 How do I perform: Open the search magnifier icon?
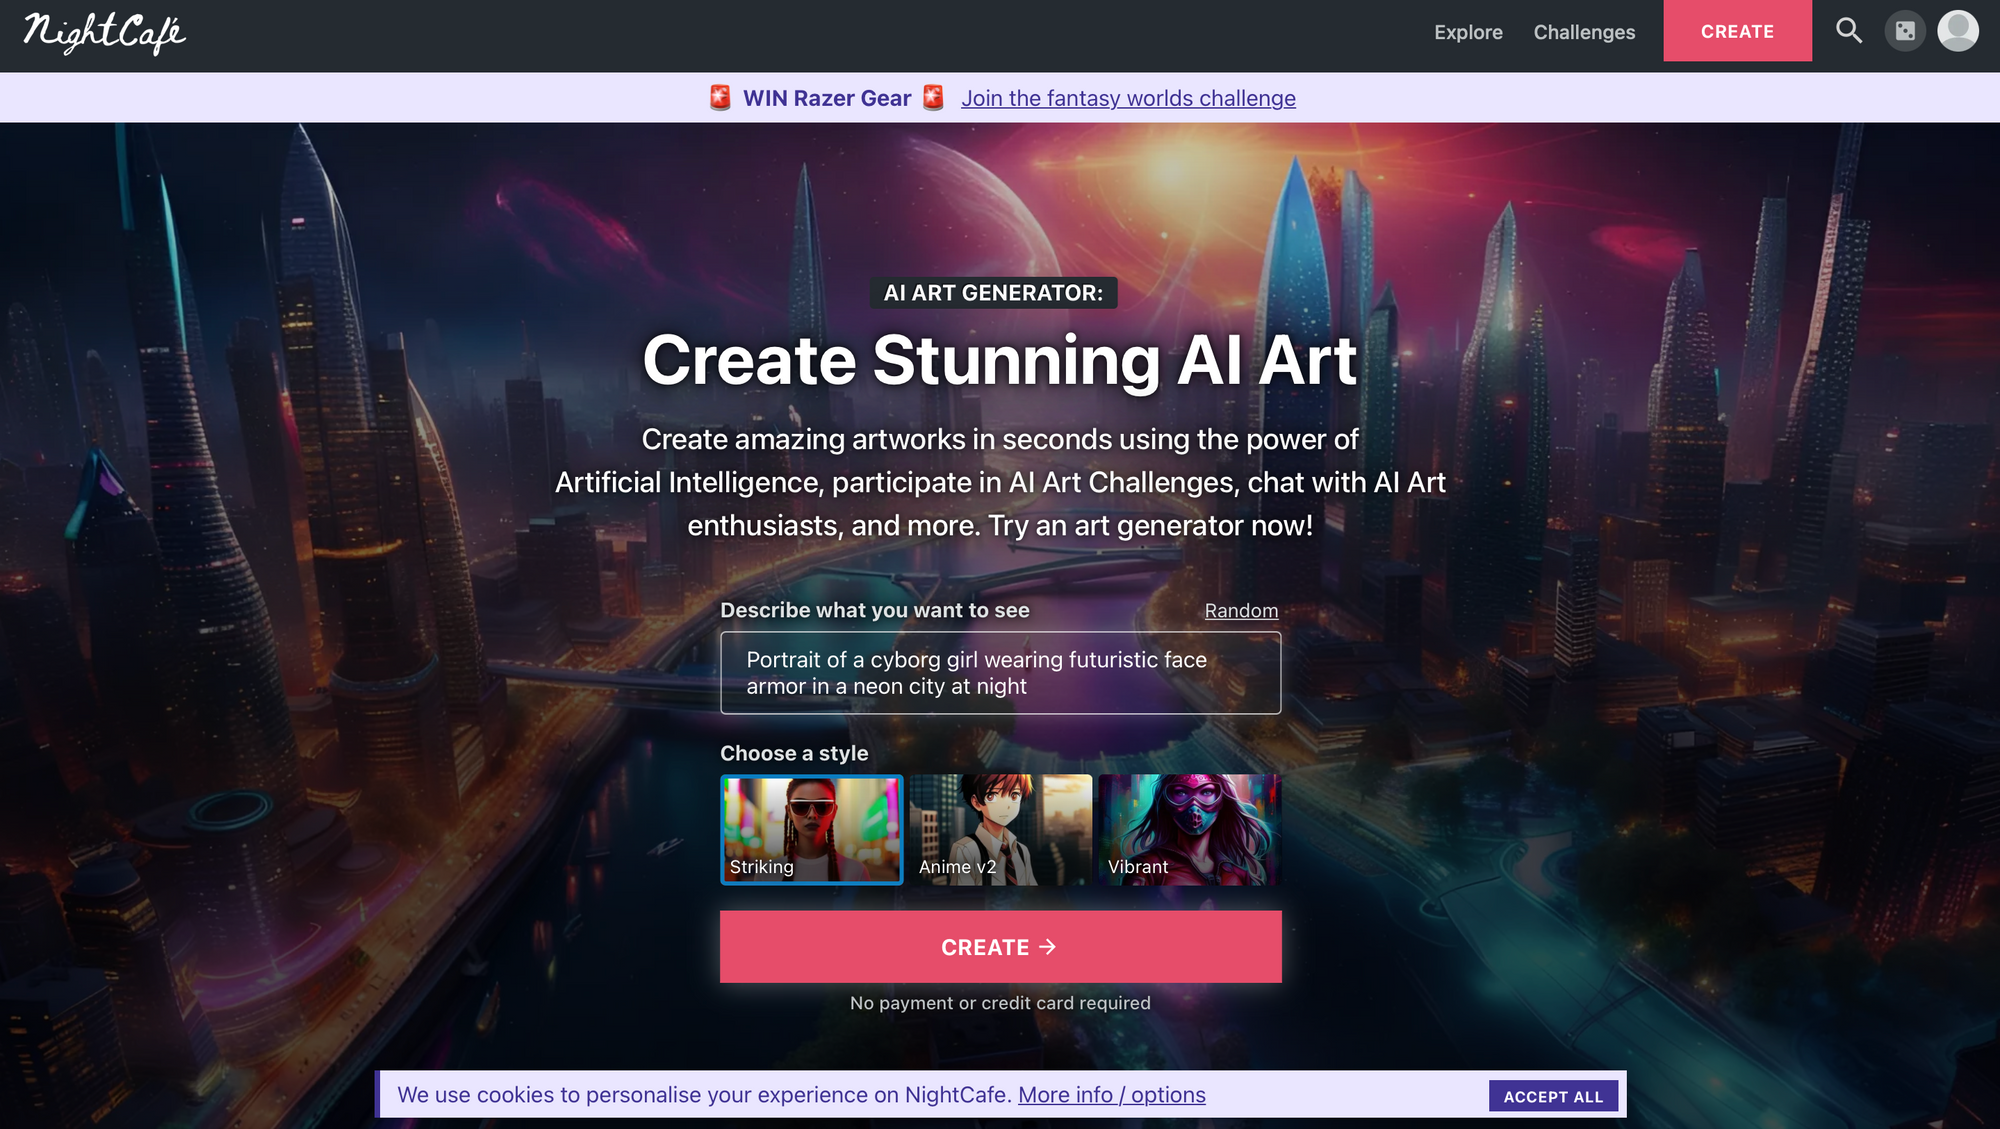coord(1848,31)
